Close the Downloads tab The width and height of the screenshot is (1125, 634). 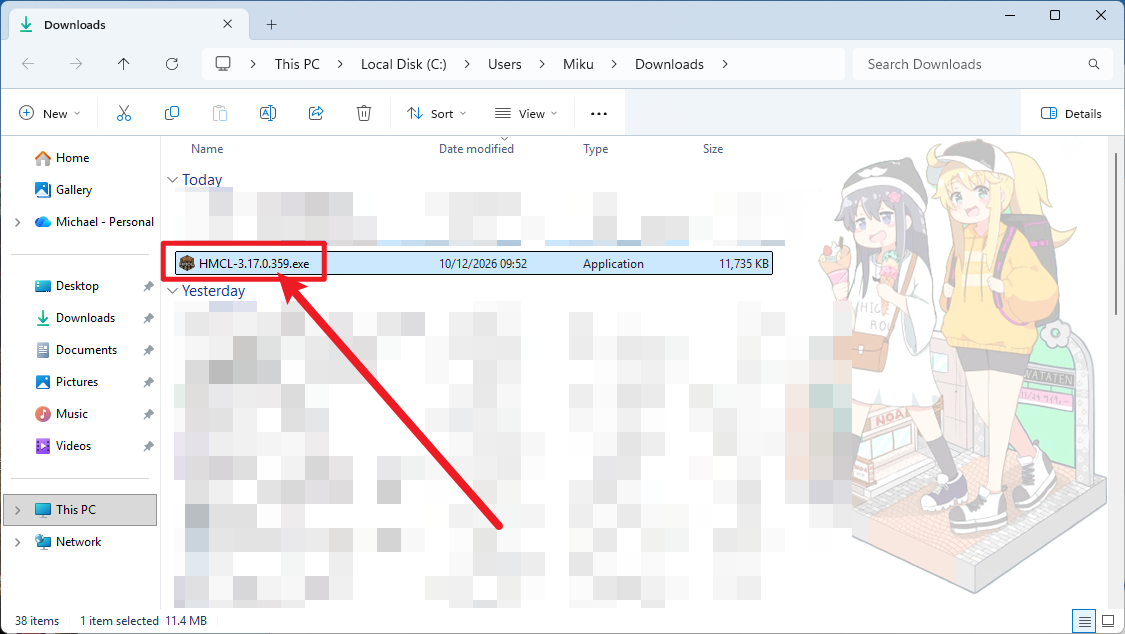point(227,24)
